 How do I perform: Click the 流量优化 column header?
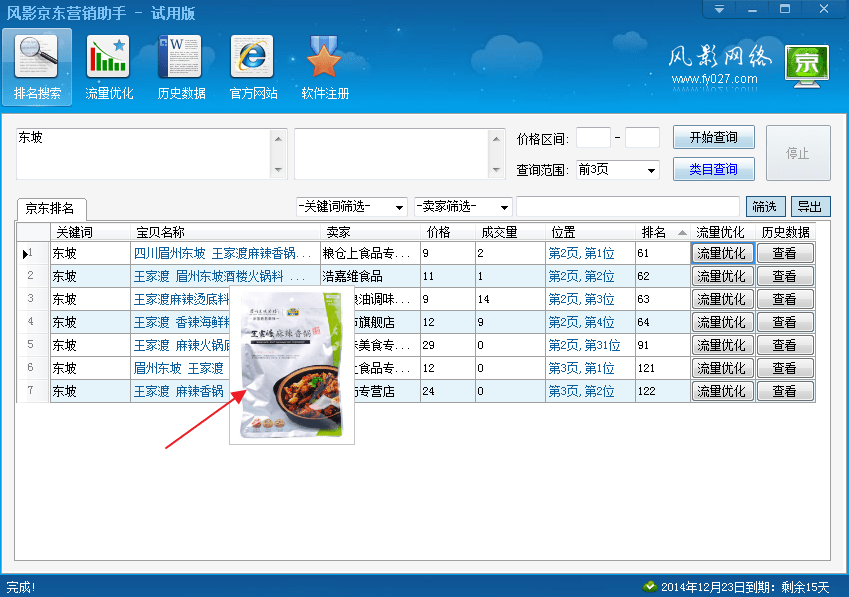point(723,232)
